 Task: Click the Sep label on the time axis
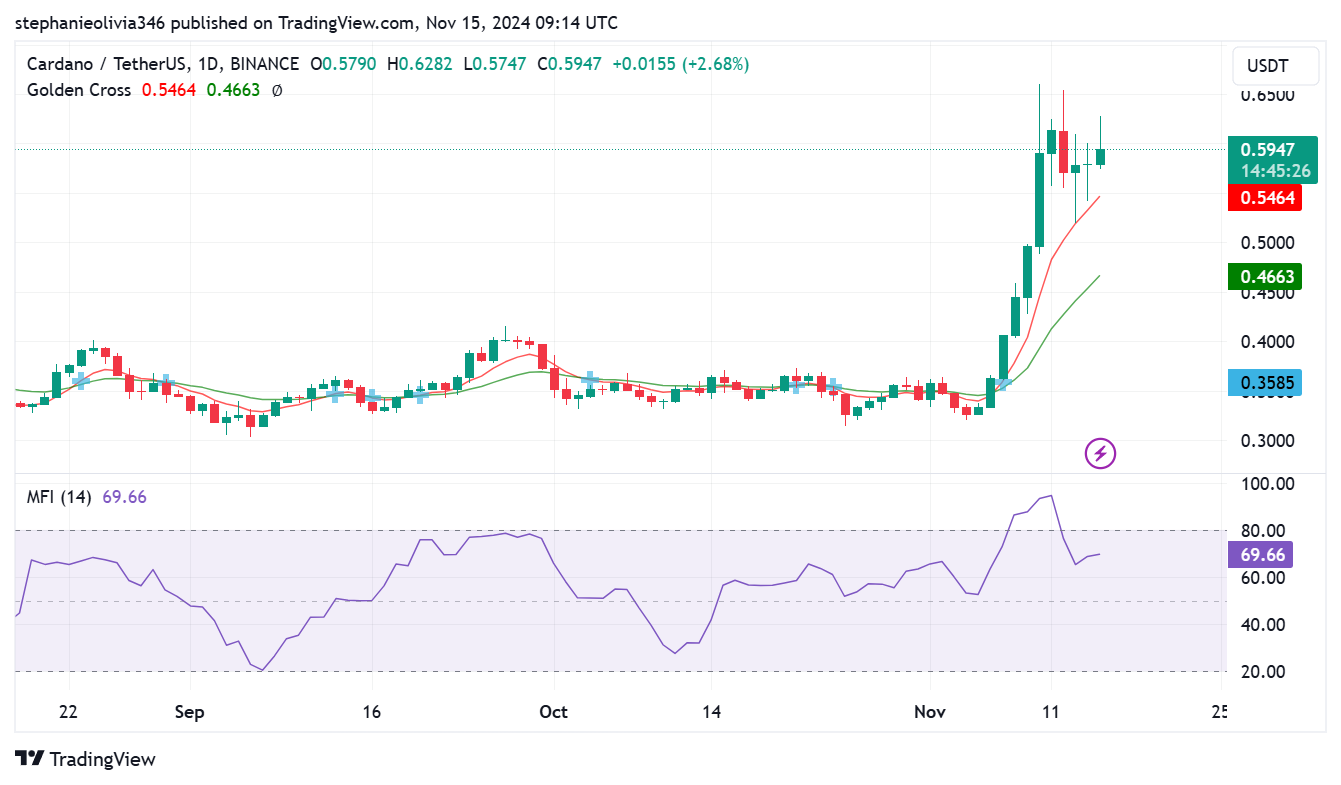(x=189, y=712)
